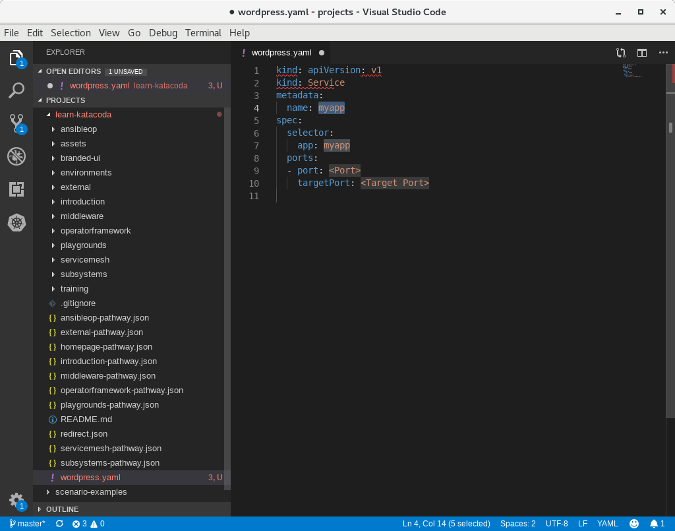Click the Open Changes icon in editor toolbar
Screen dimensions: 675x531
[x=621, y=52]
